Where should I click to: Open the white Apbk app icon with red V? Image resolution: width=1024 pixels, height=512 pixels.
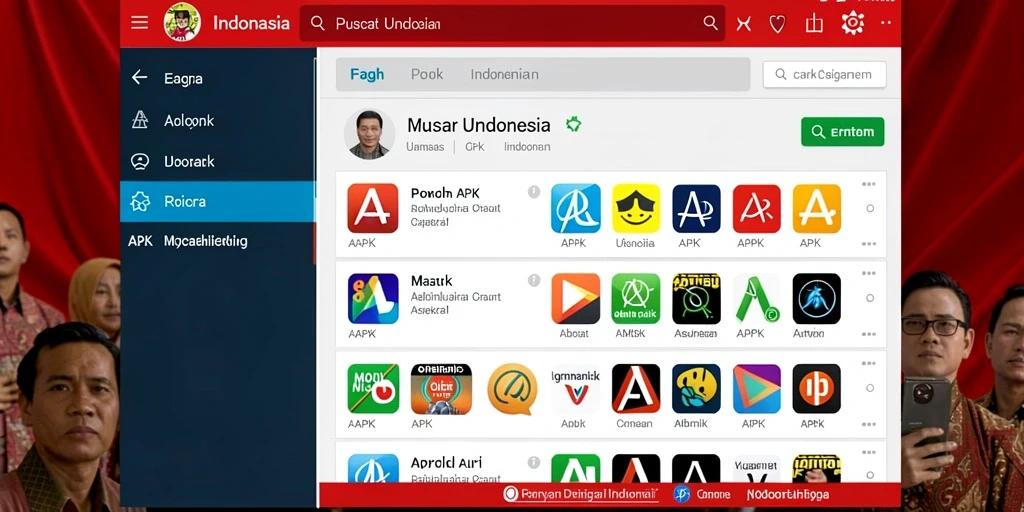[575, 389]
